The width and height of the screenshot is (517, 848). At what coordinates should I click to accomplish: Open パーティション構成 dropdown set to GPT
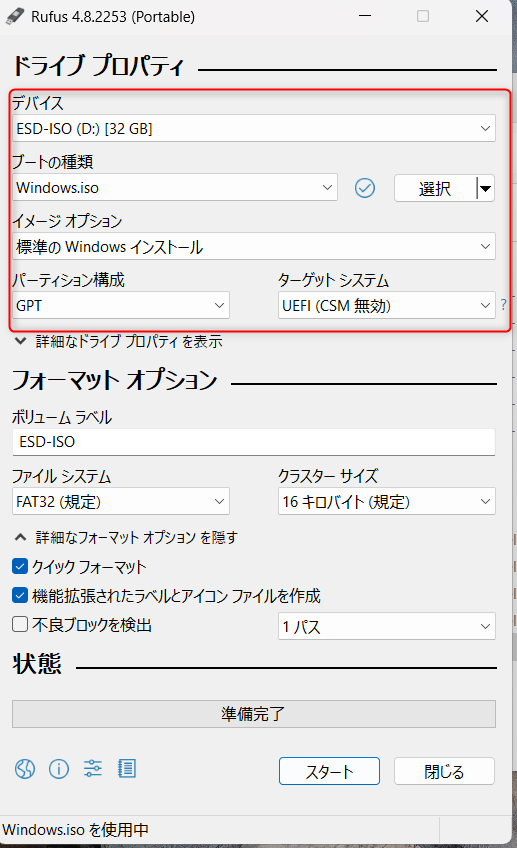click(x=121, y=305)
